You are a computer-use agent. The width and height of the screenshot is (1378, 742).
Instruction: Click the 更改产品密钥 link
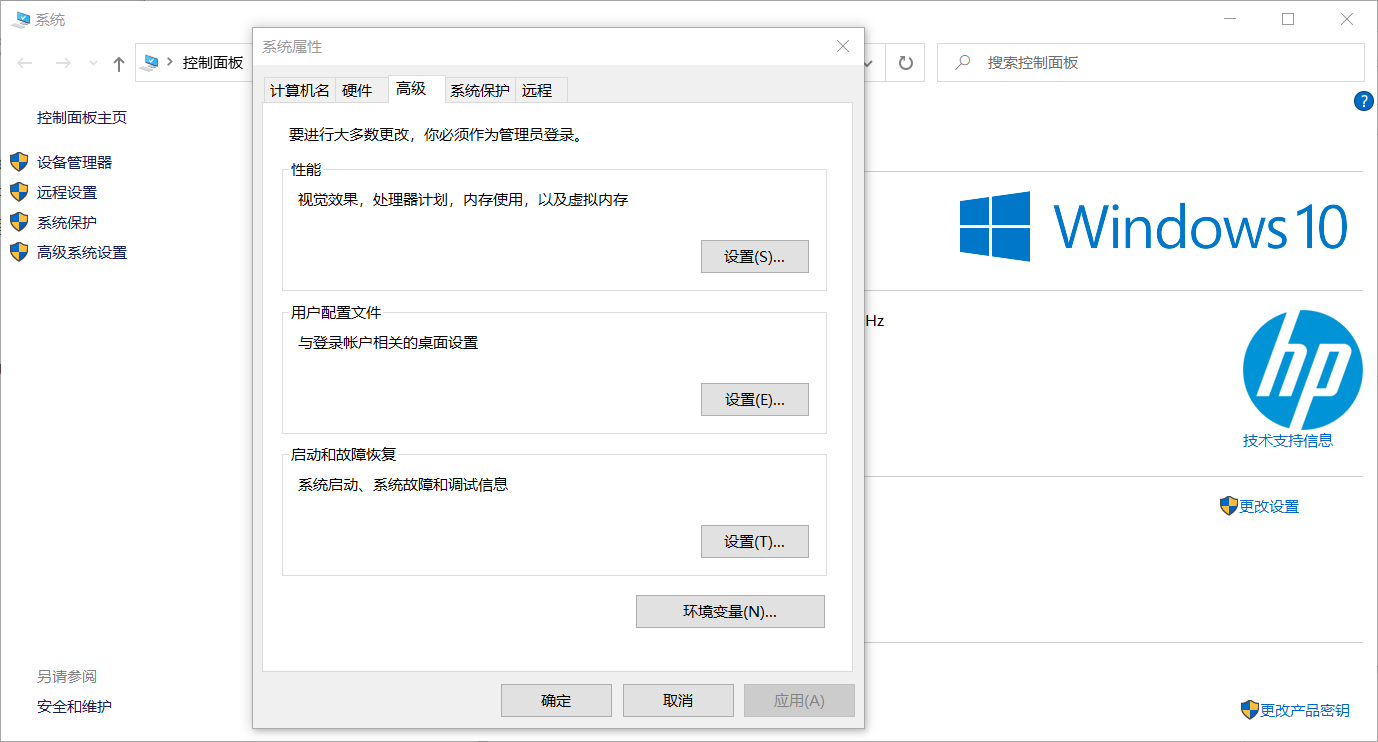click(x=1305, y=710)
